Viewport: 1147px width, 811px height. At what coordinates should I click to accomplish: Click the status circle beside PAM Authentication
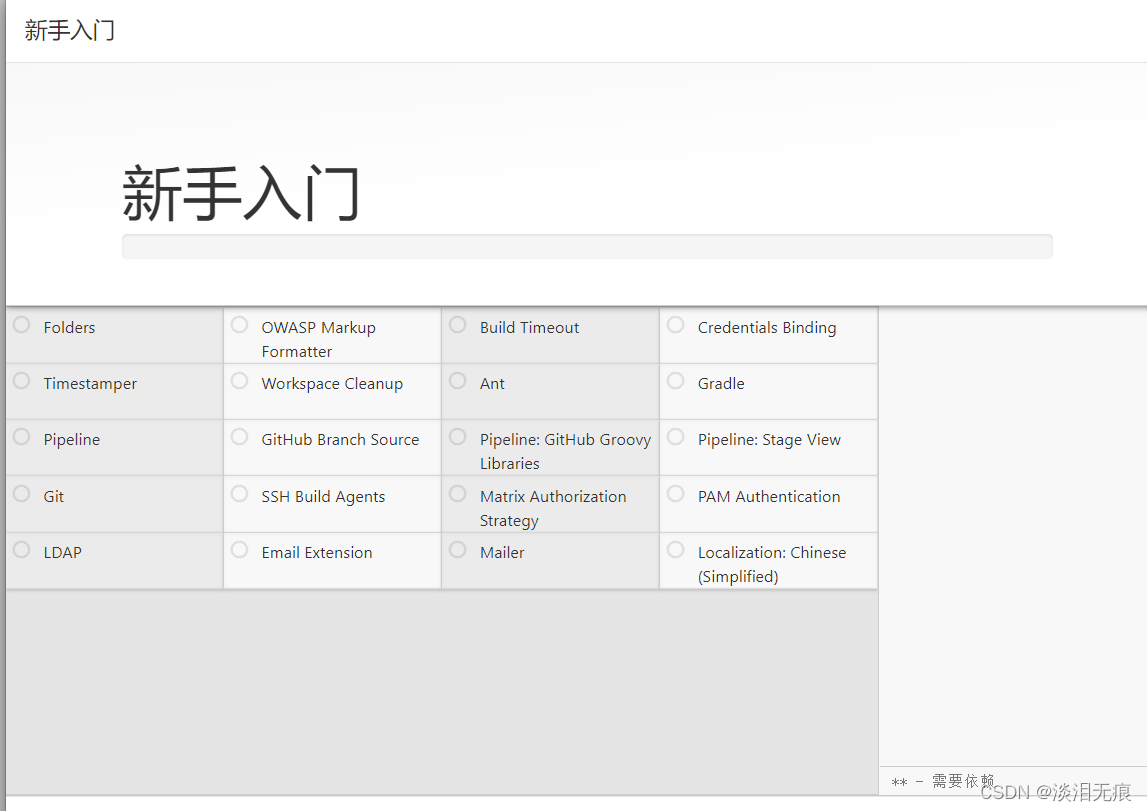pyautogui.click(x=676, y=494)
